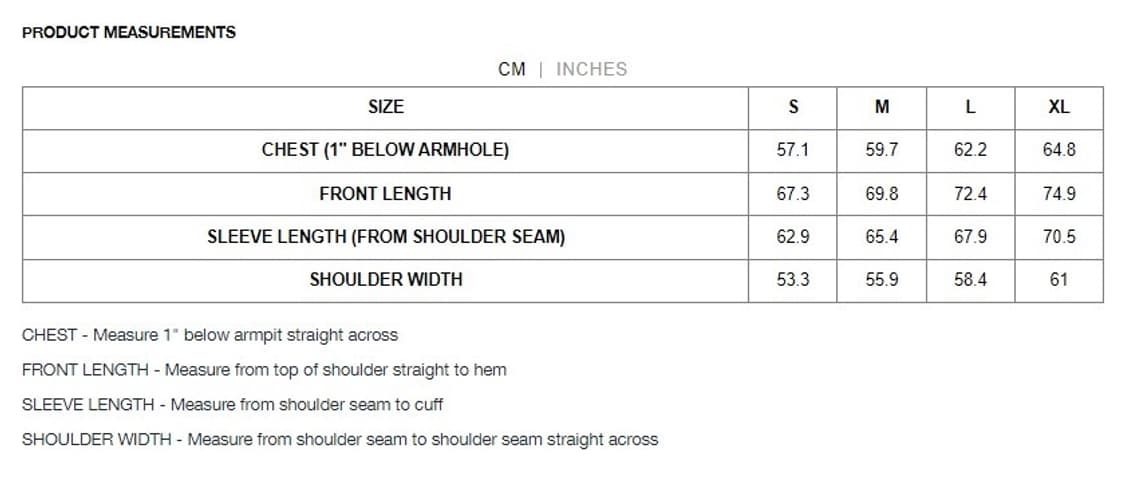Click the sleeve length value 67.9
The height and width of the screenshot is (486, 1125).
(x=970, y=237)
